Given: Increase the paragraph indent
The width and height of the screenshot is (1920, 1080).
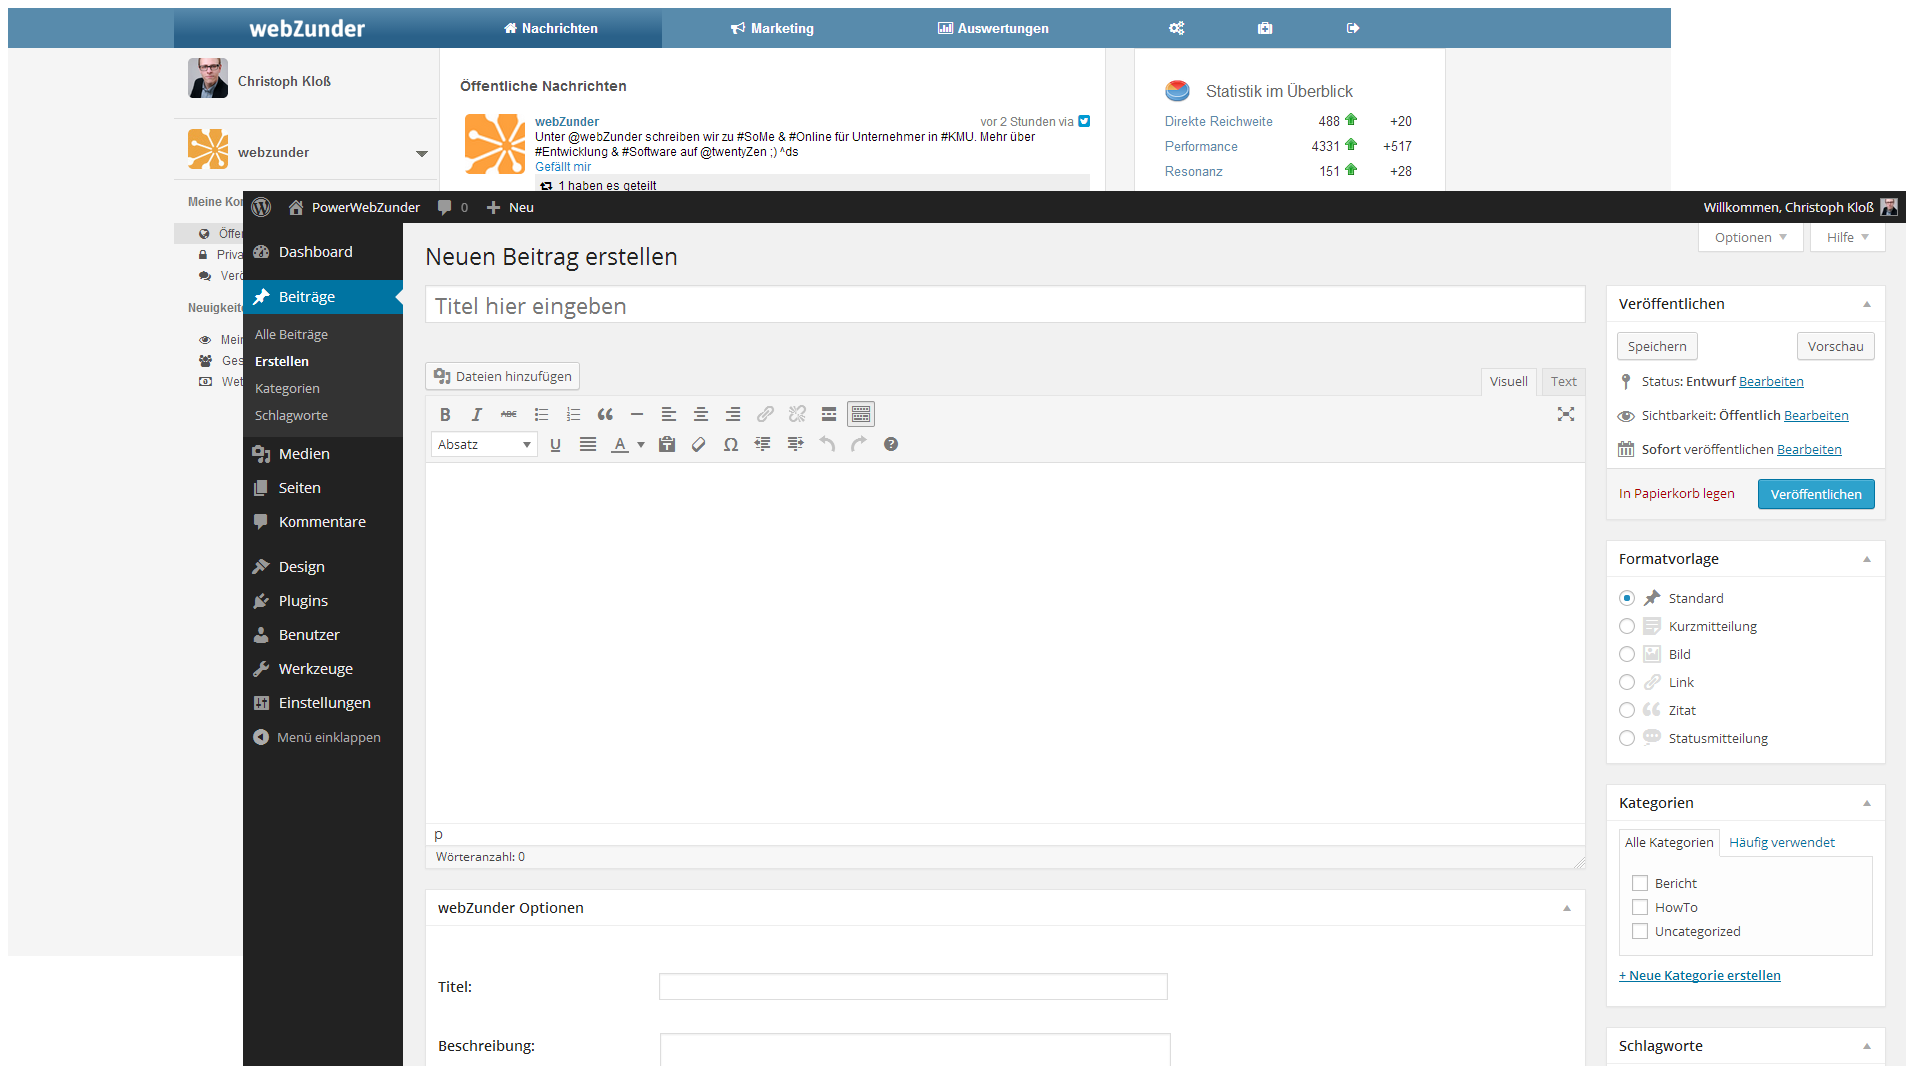Looking at the screenshot, I should [x=795, y=444].
